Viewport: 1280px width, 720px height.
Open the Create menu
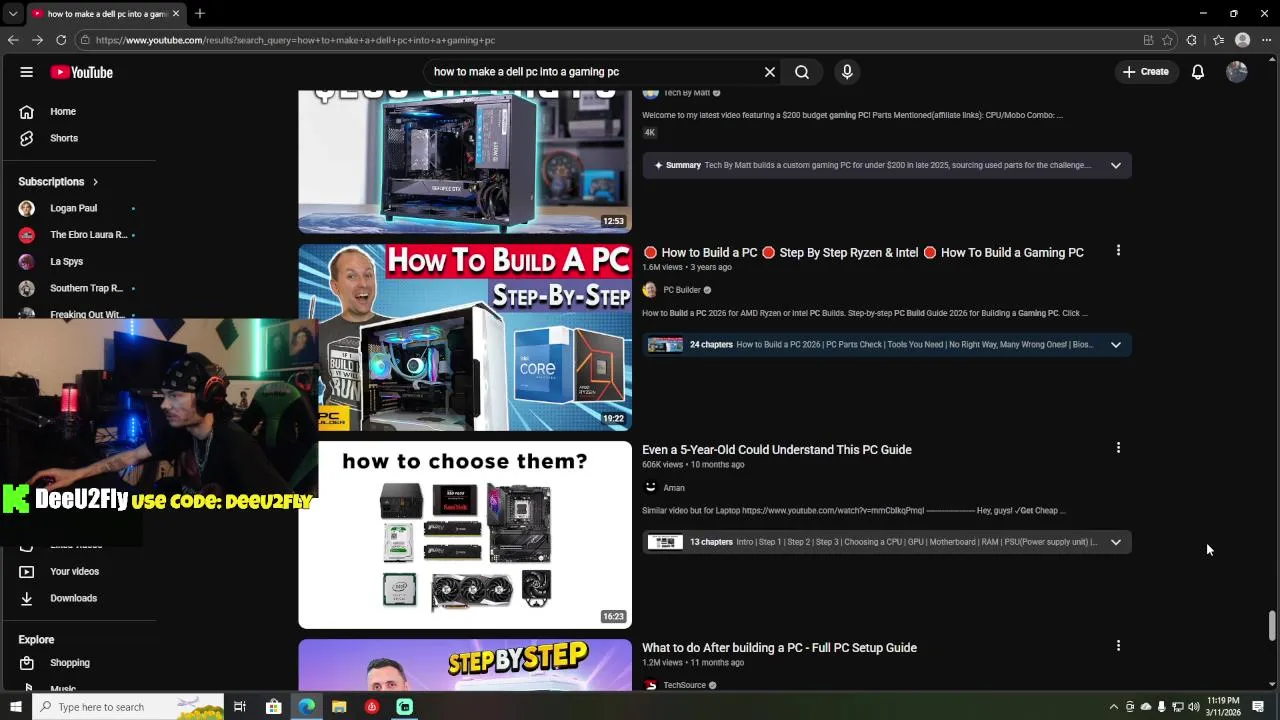tap(1145, 72)
